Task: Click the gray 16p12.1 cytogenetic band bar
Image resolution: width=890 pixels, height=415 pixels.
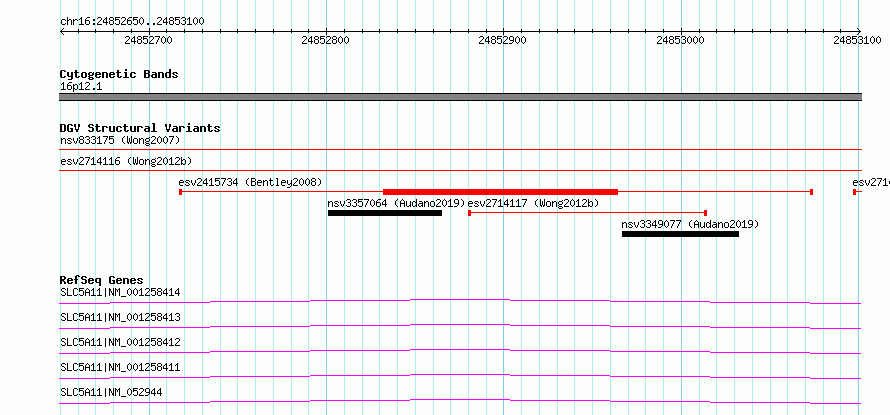Action: pyautogui.click(x=460, y=97)
